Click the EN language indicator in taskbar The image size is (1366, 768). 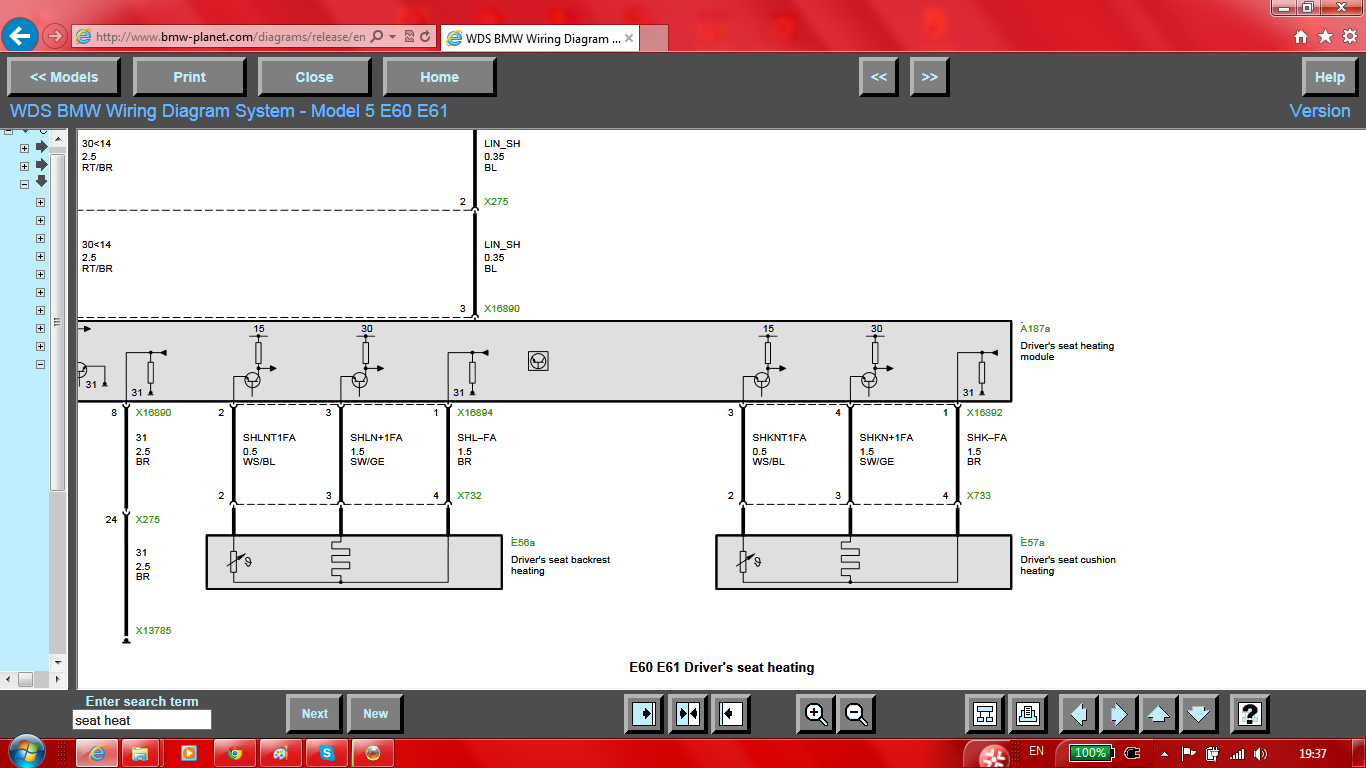[x=1036, y=751]
